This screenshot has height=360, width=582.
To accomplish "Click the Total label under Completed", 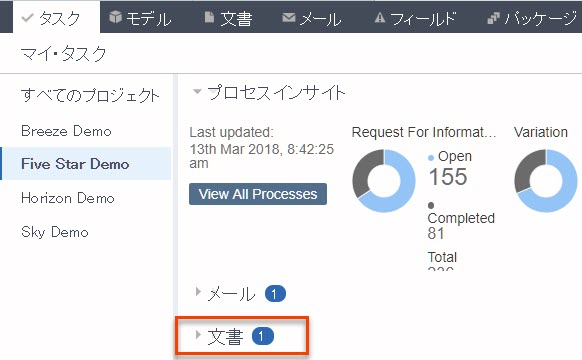I will tap(442, 257).
